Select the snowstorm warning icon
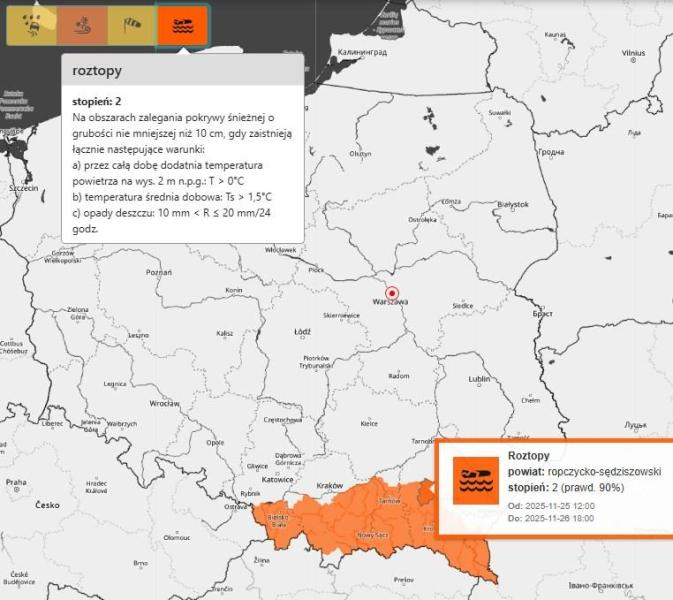 [x=81, y=26]
